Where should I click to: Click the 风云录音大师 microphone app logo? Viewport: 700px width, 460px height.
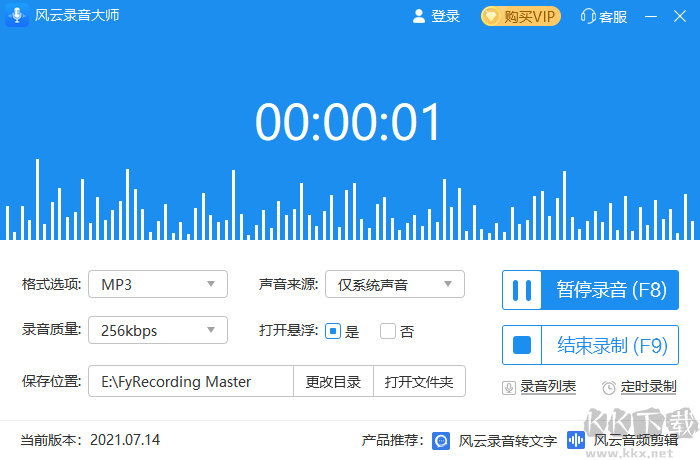pyautogui.click(x=17, y=15)
